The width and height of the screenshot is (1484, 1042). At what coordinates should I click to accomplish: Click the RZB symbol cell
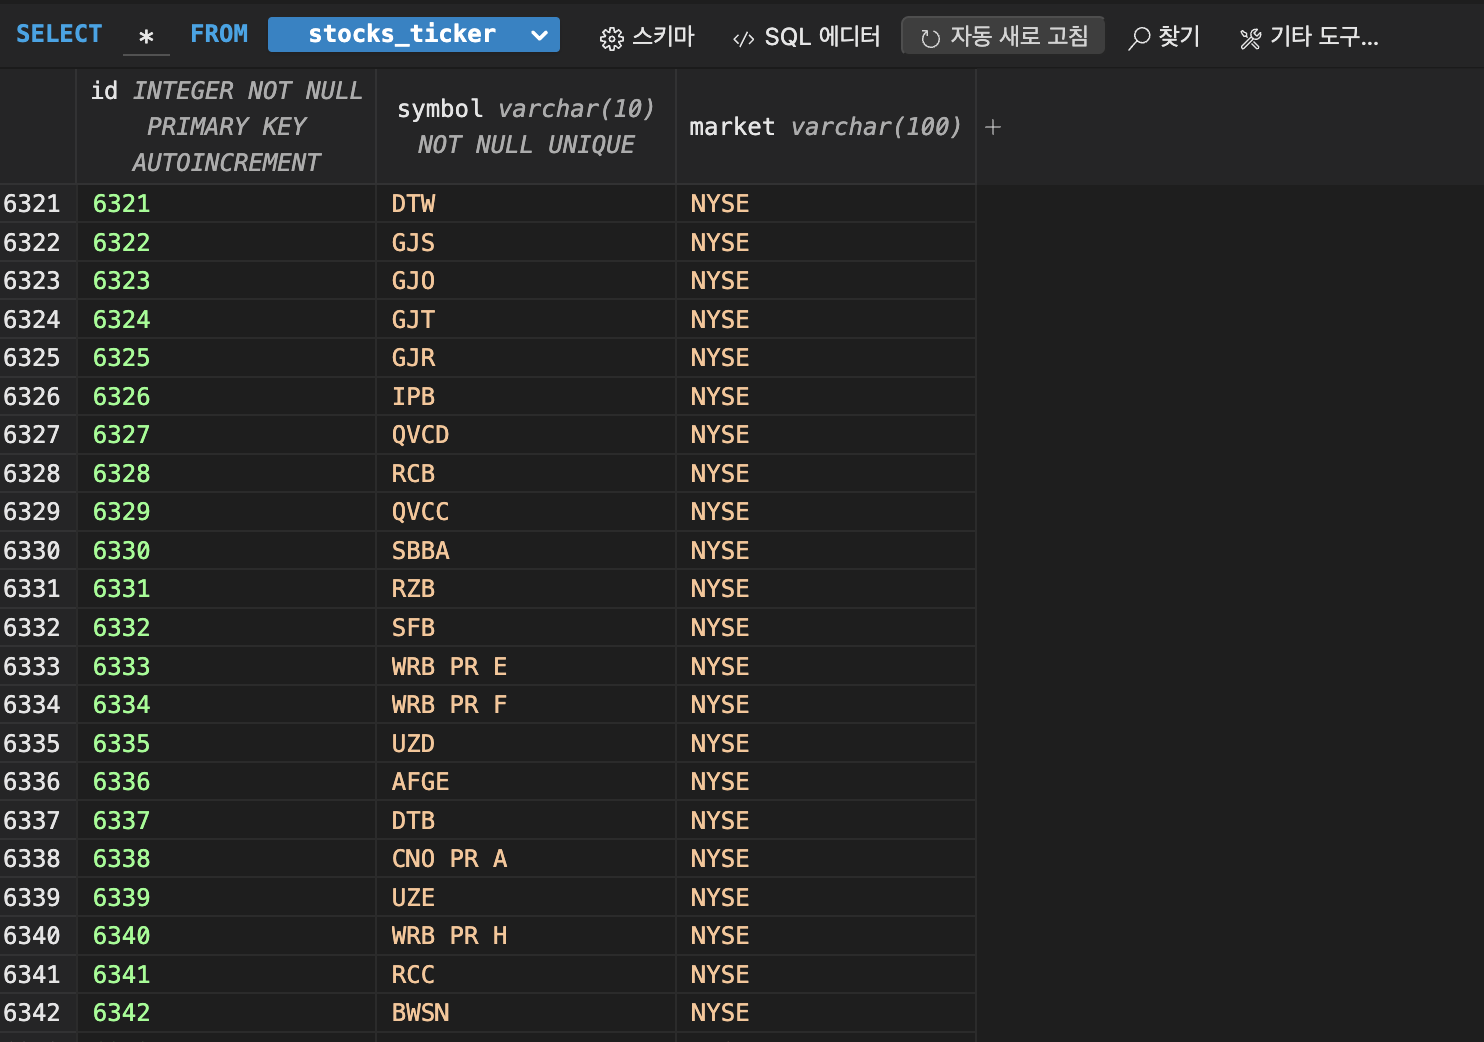526,589
